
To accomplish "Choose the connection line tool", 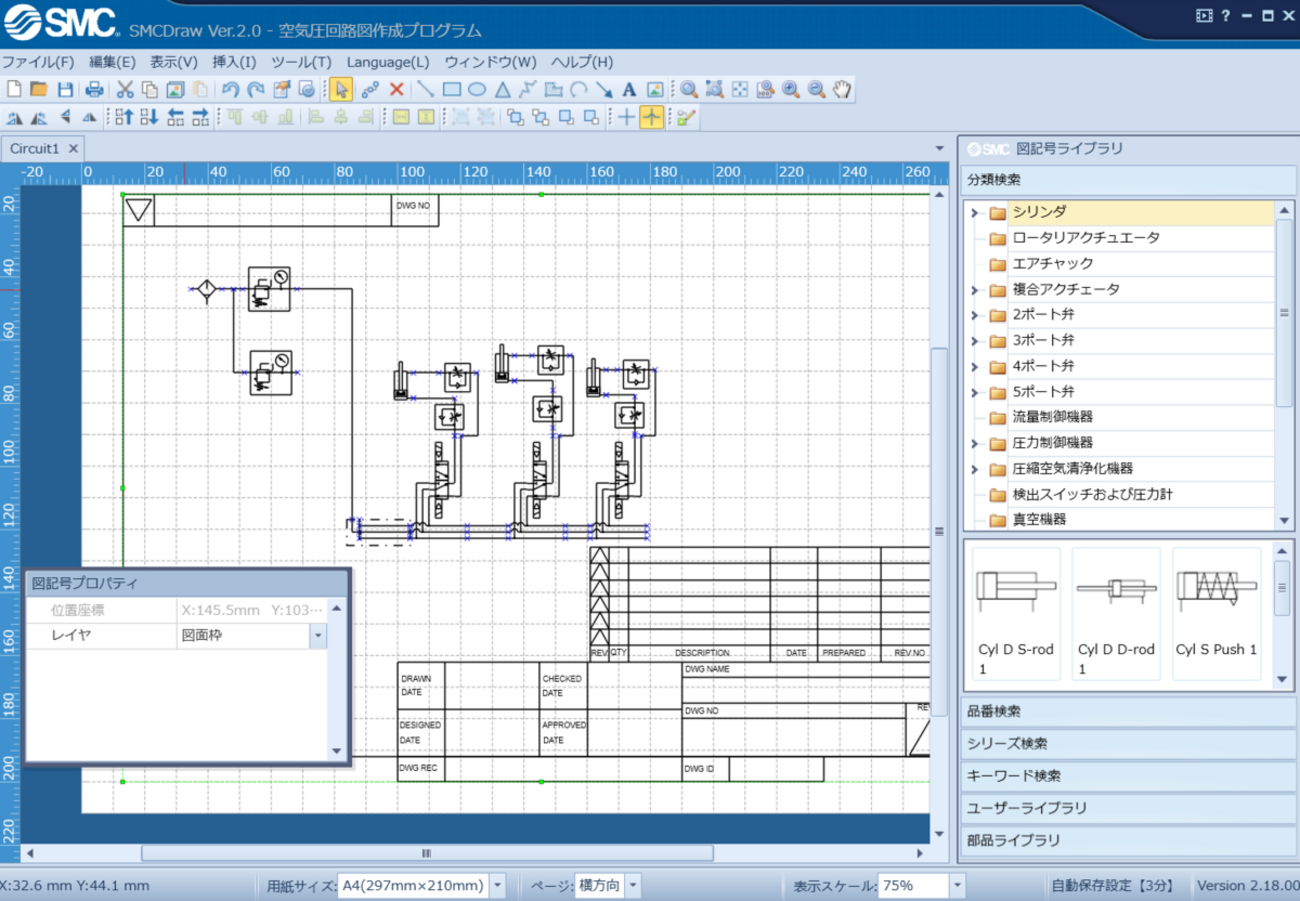I will pos(370,90).
